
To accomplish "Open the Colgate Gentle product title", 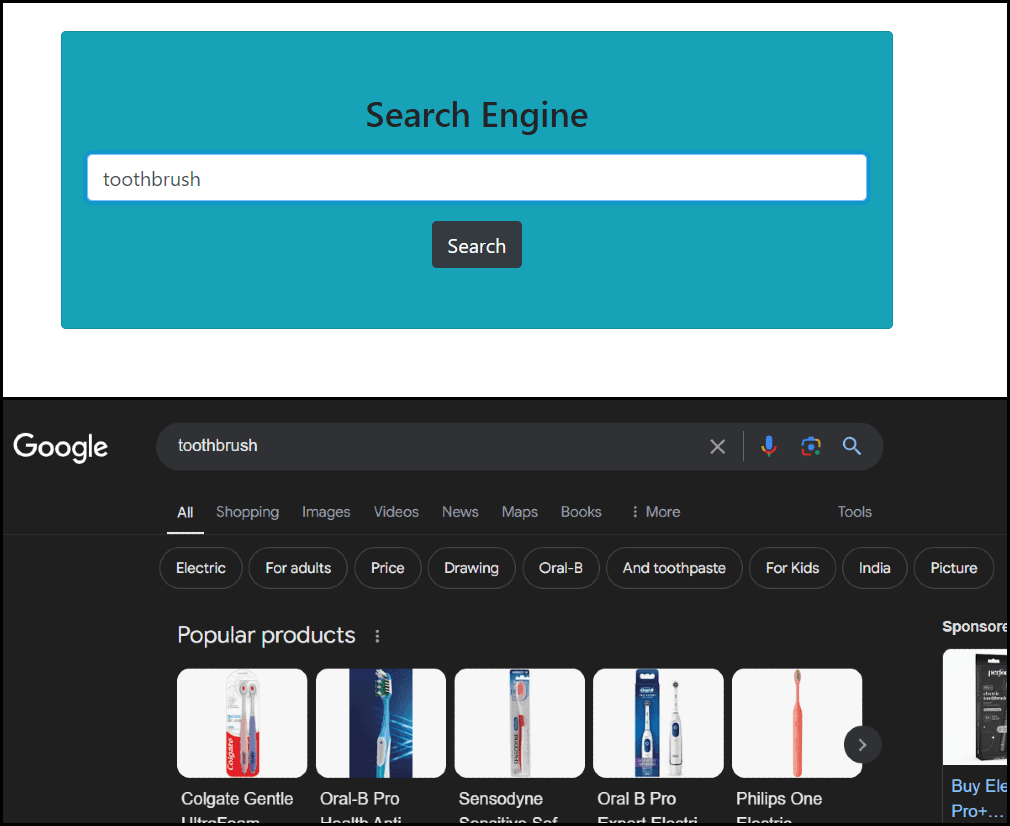I will coord(237,809).
